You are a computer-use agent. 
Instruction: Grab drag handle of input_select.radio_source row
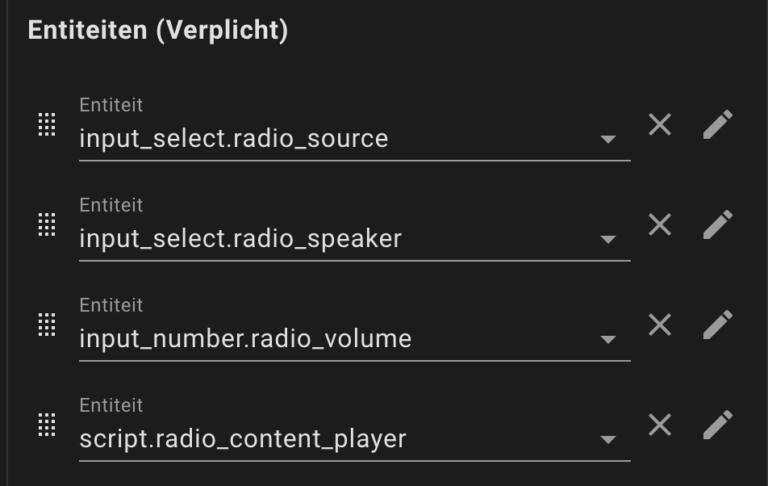coord(47,124)
